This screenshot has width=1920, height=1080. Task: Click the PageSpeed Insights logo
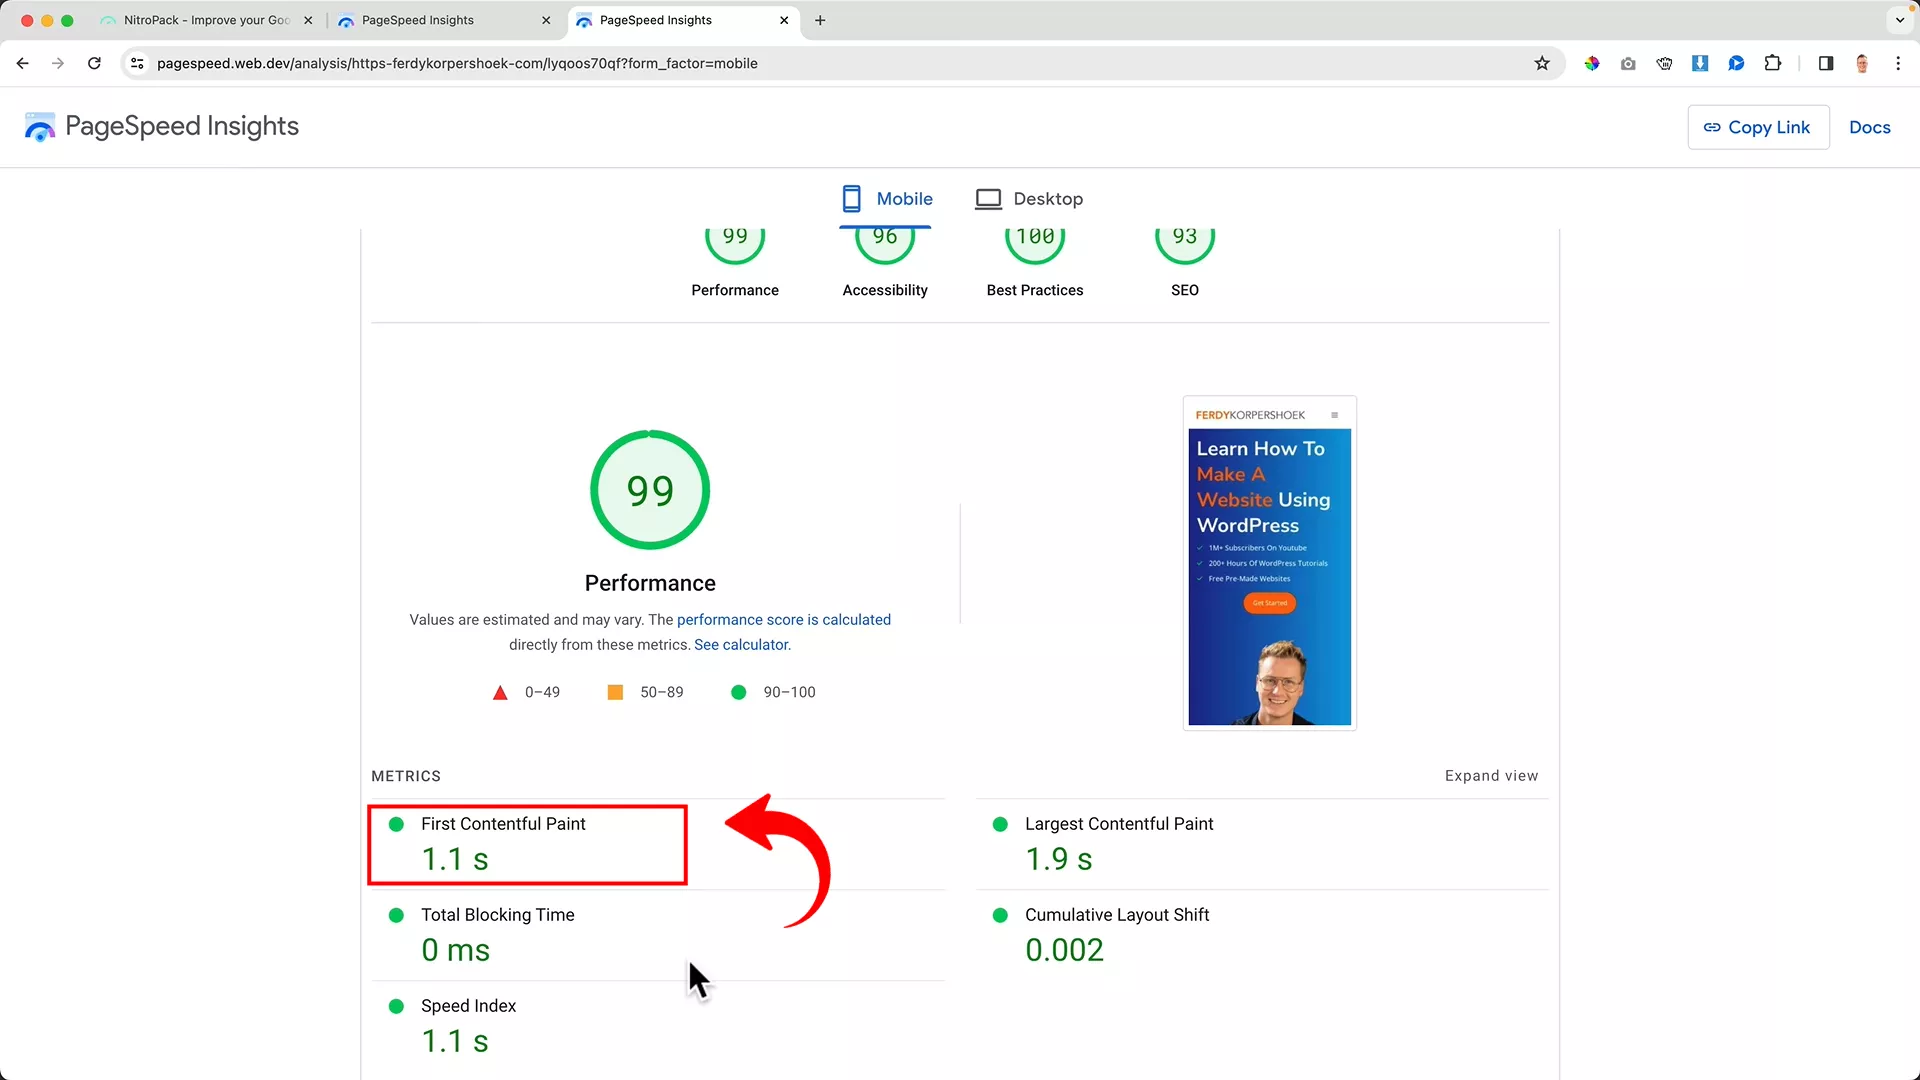click(x=161, y=126)
